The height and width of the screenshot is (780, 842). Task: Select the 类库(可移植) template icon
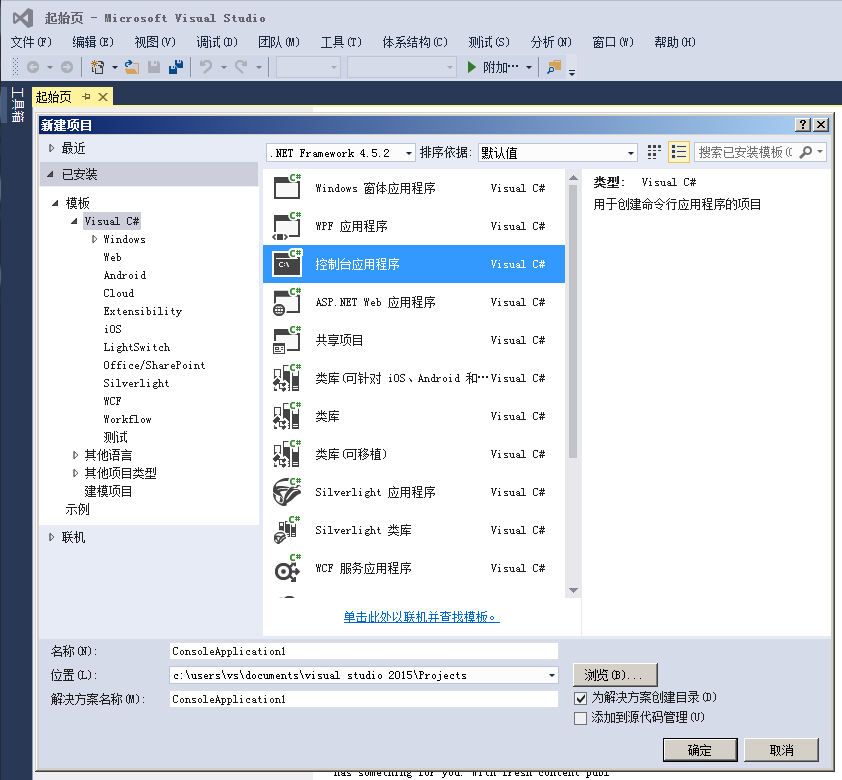(x=287, y=454)
